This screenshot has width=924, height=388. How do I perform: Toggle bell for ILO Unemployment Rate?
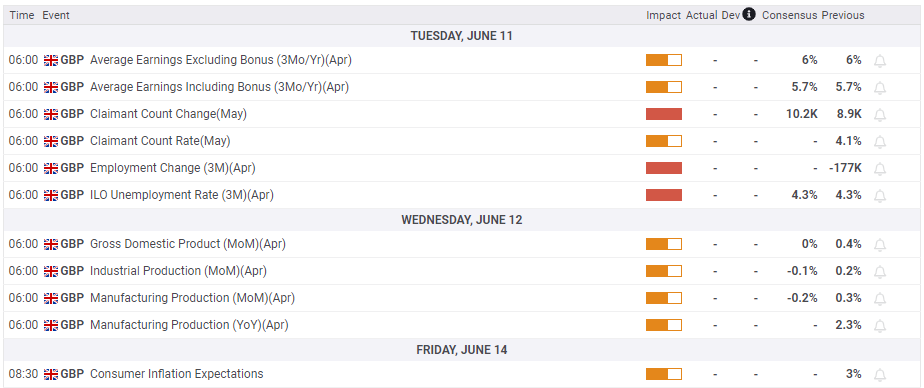click(880, 196)
